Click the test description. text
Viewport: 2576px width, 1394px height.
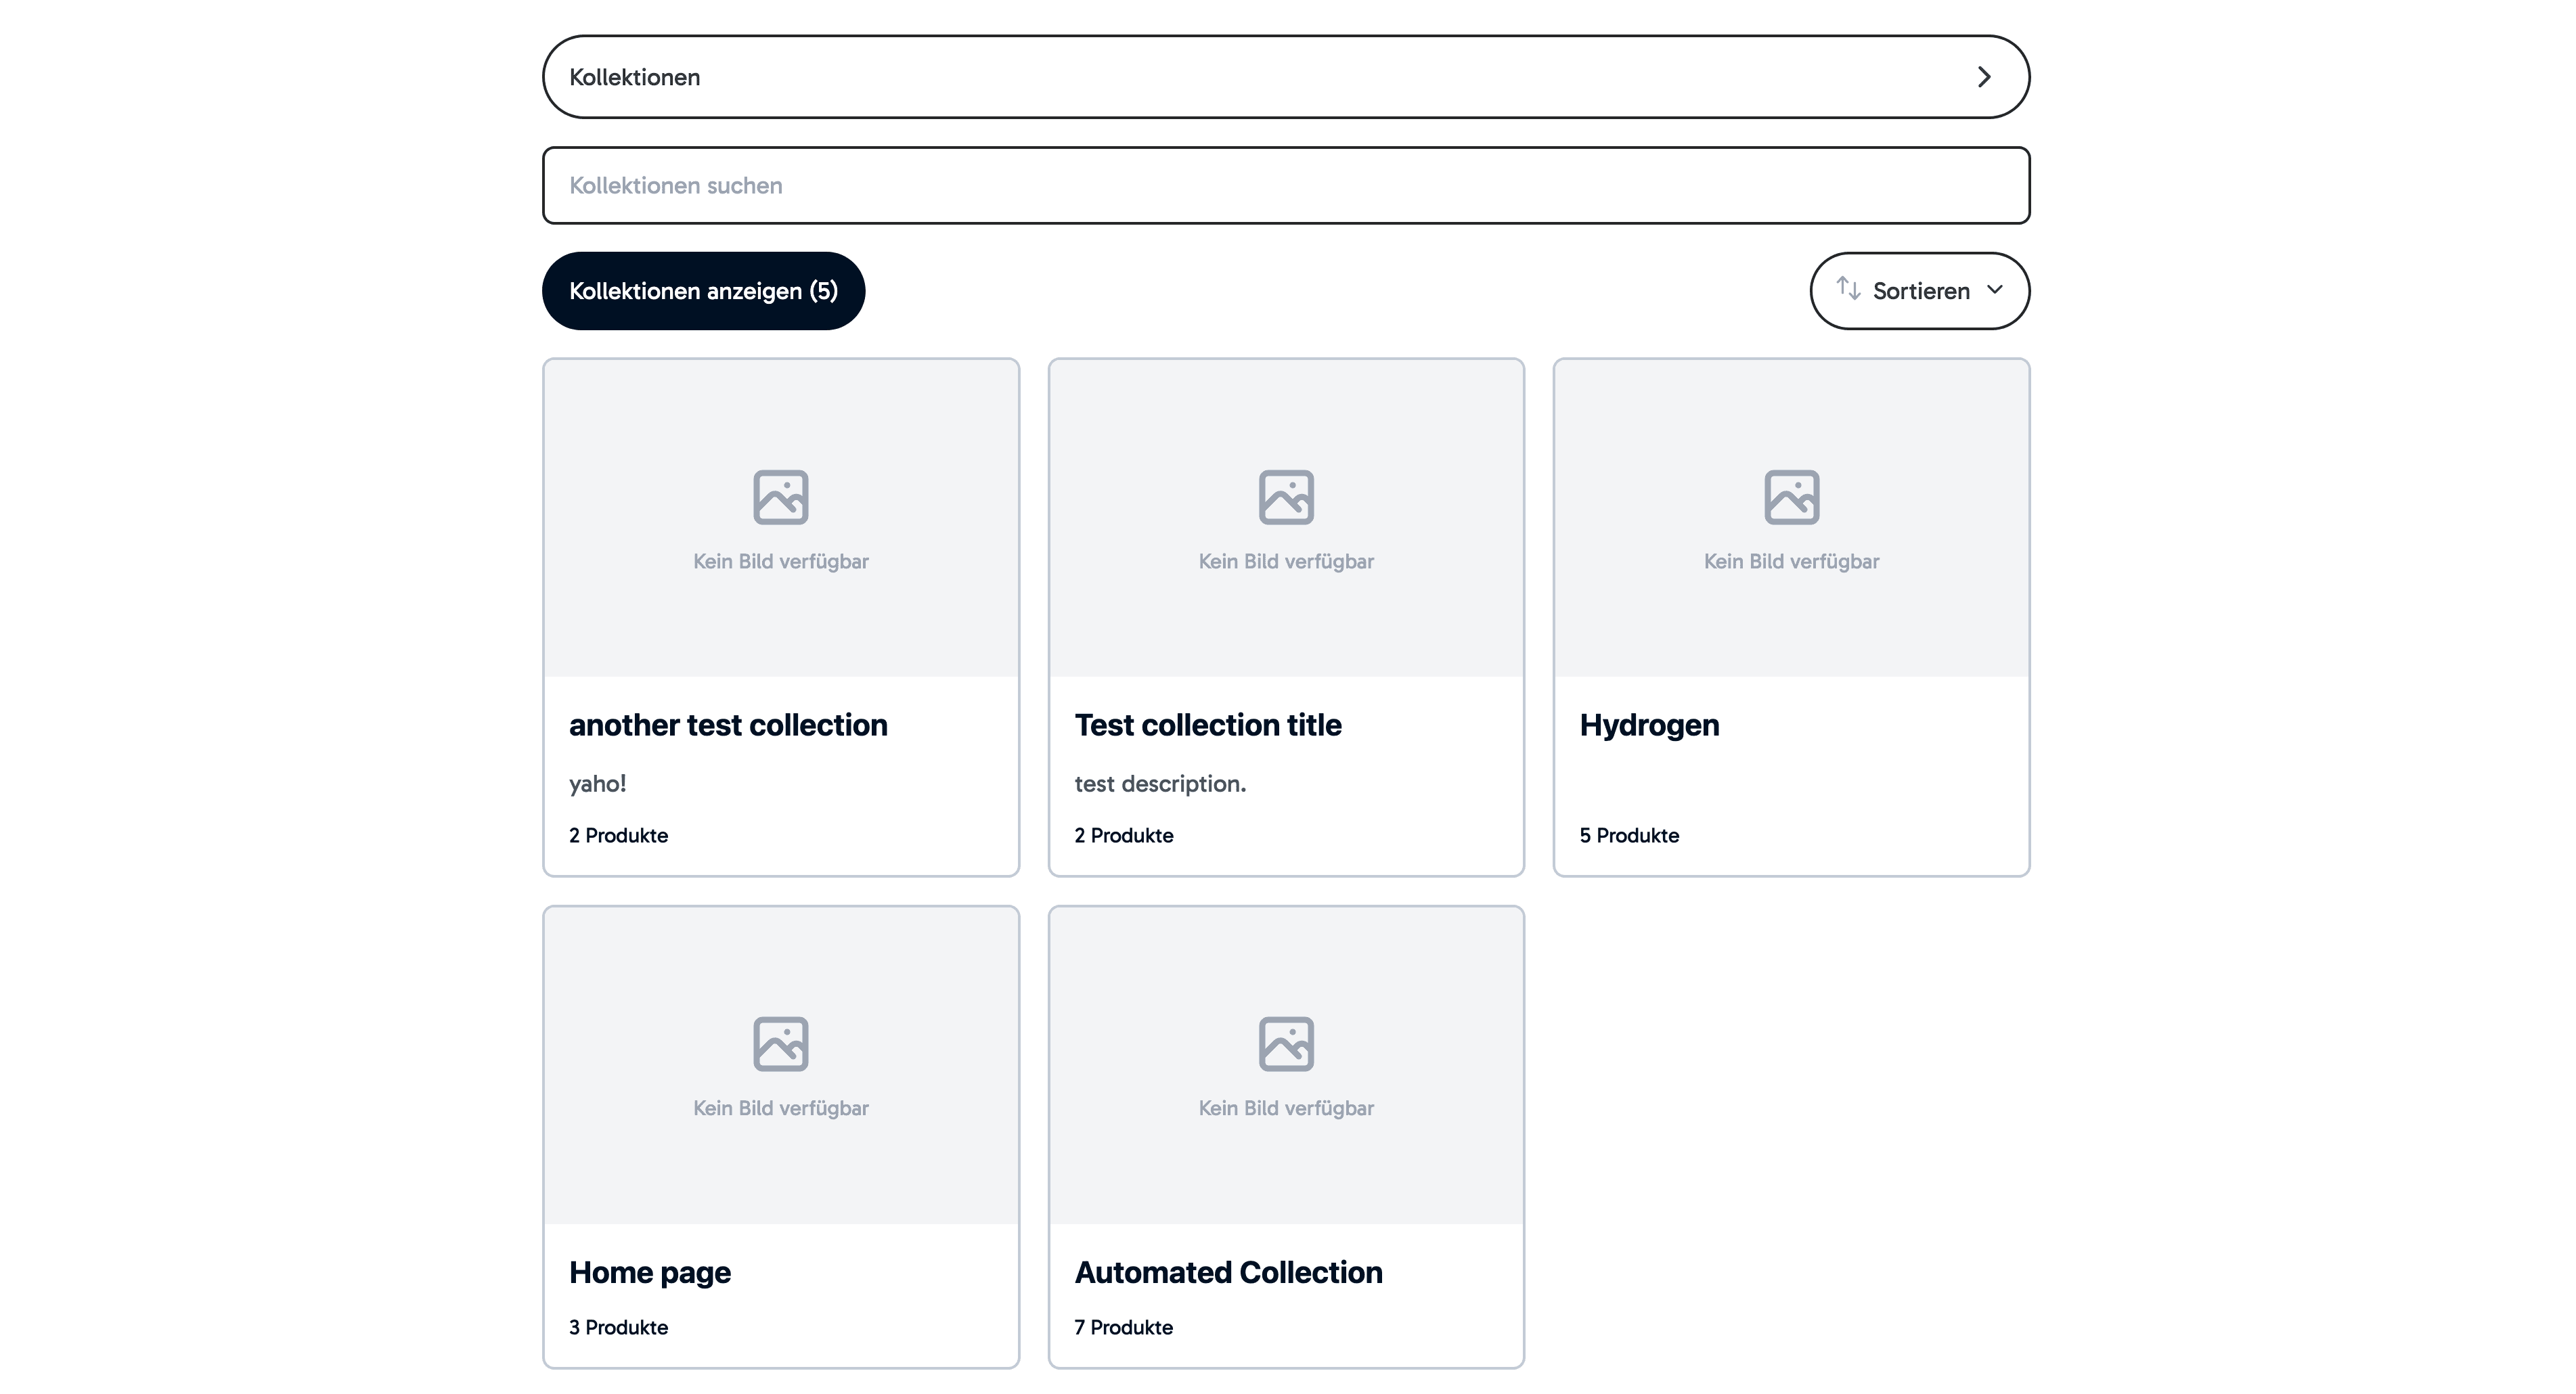[x=1160, y=784]
